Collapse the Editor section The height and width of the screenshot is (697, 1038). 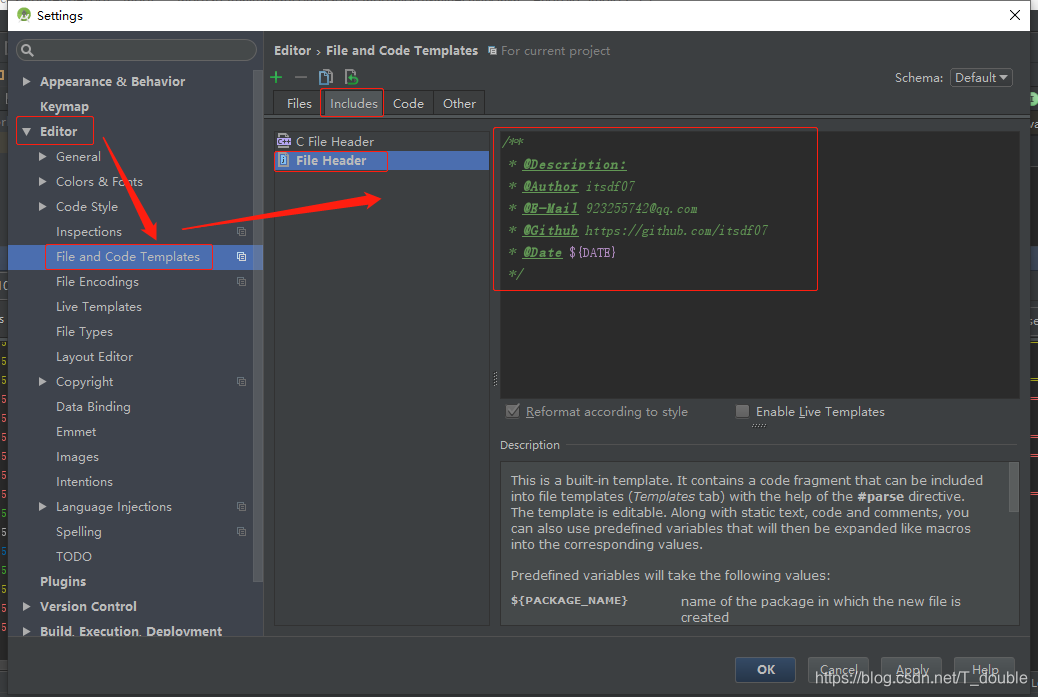[26, 132]
